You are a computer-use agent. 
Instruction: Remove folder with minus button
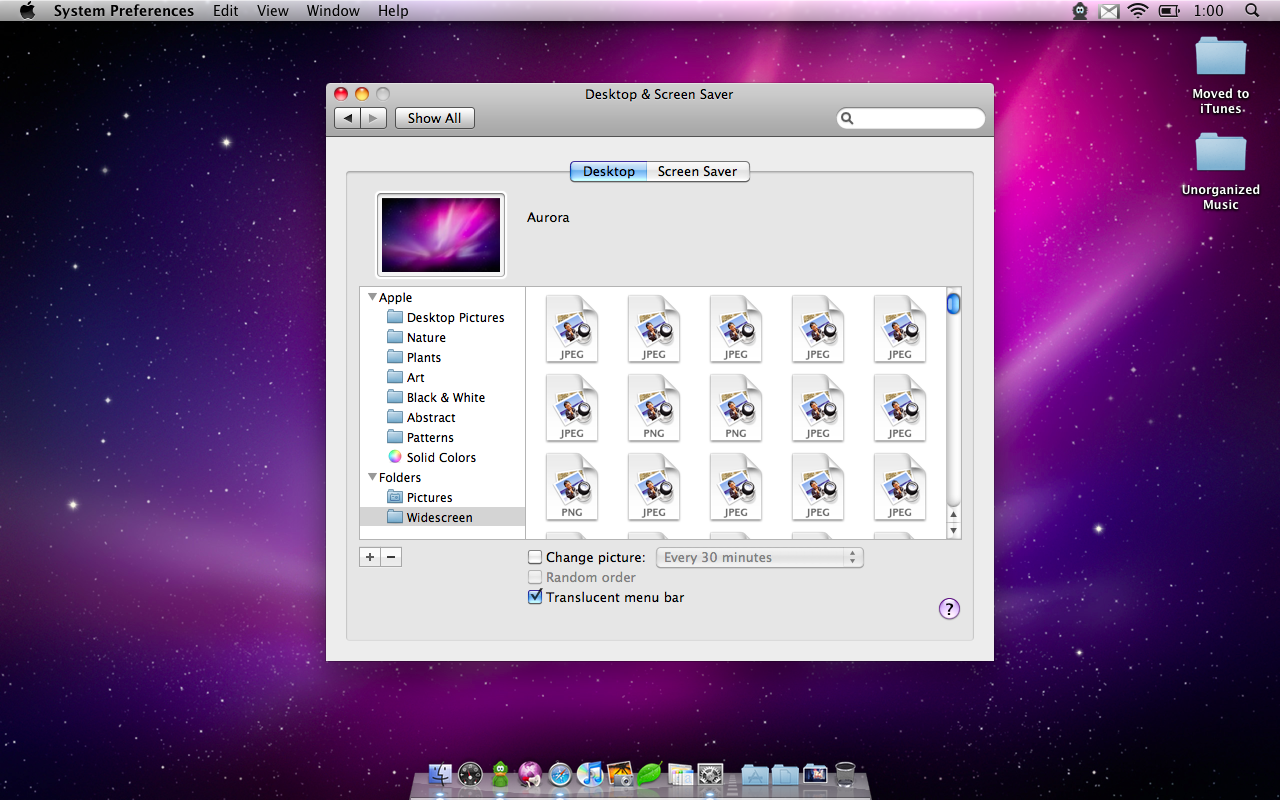[x=391, y=557]
